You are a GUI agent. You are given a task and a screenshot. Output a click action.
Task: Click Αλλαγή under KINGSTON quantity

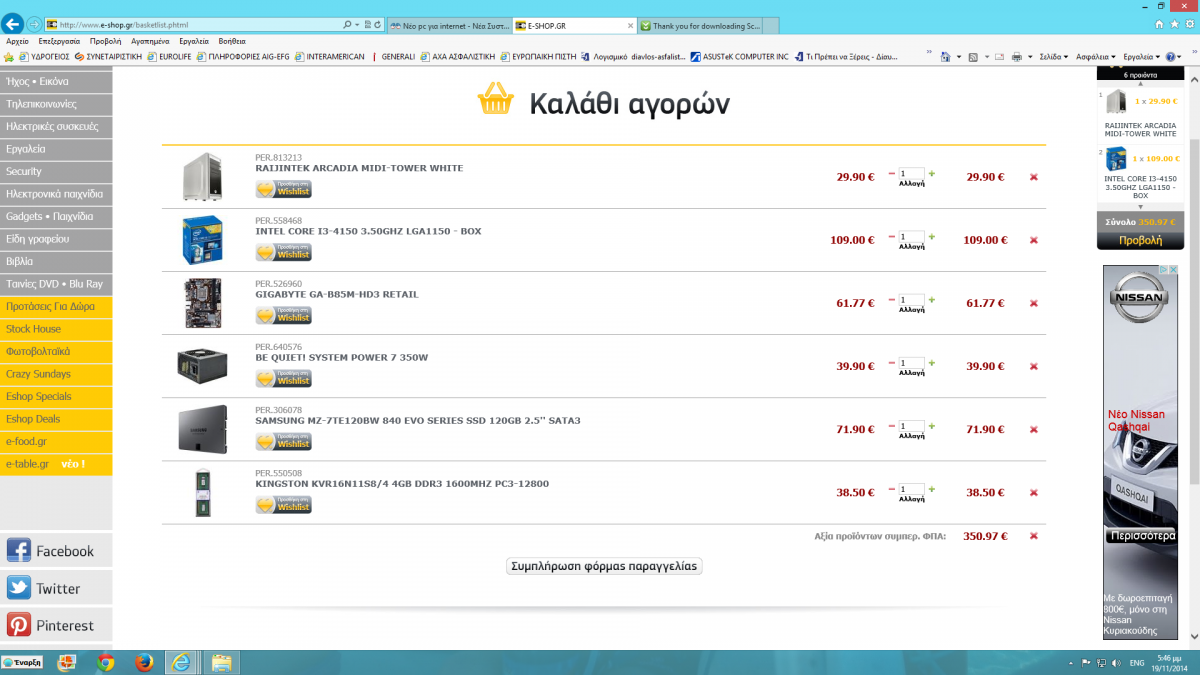pos(912,499)
